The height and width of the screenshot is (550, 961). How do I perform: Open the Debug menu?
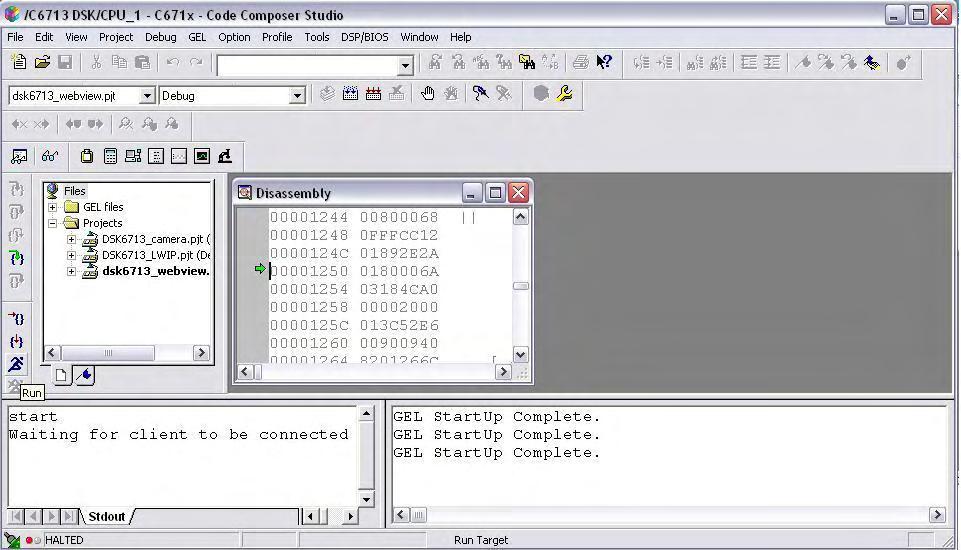tap(161, 37)
